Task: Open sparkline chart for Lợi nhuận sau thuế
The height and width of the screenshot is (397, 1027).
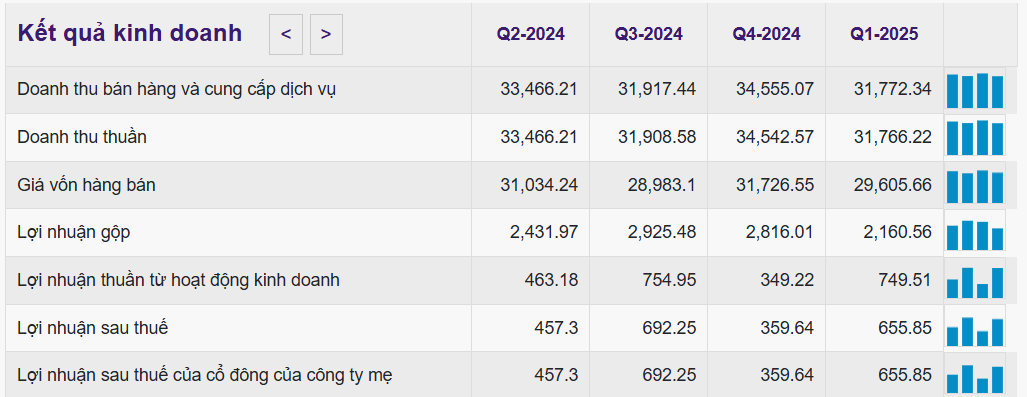Action: 975,328
